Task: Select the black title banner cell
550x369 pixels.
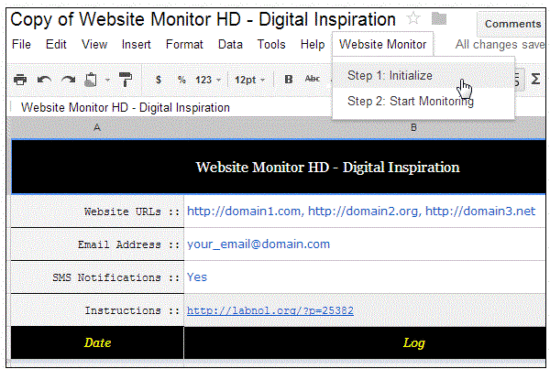Action: click(x=279, y=167)
